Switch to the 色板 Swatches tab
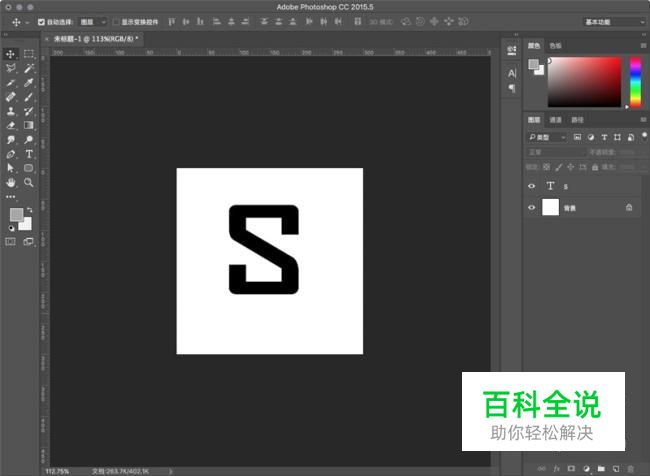Screen dimensions: 650x476 (x=555, y=46)
